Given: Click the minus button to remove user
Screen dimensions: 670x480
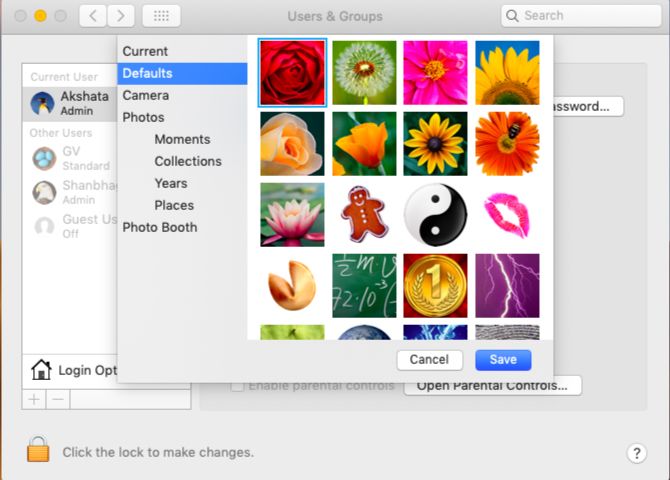Looking at the screenshot, I should point(57,399).
